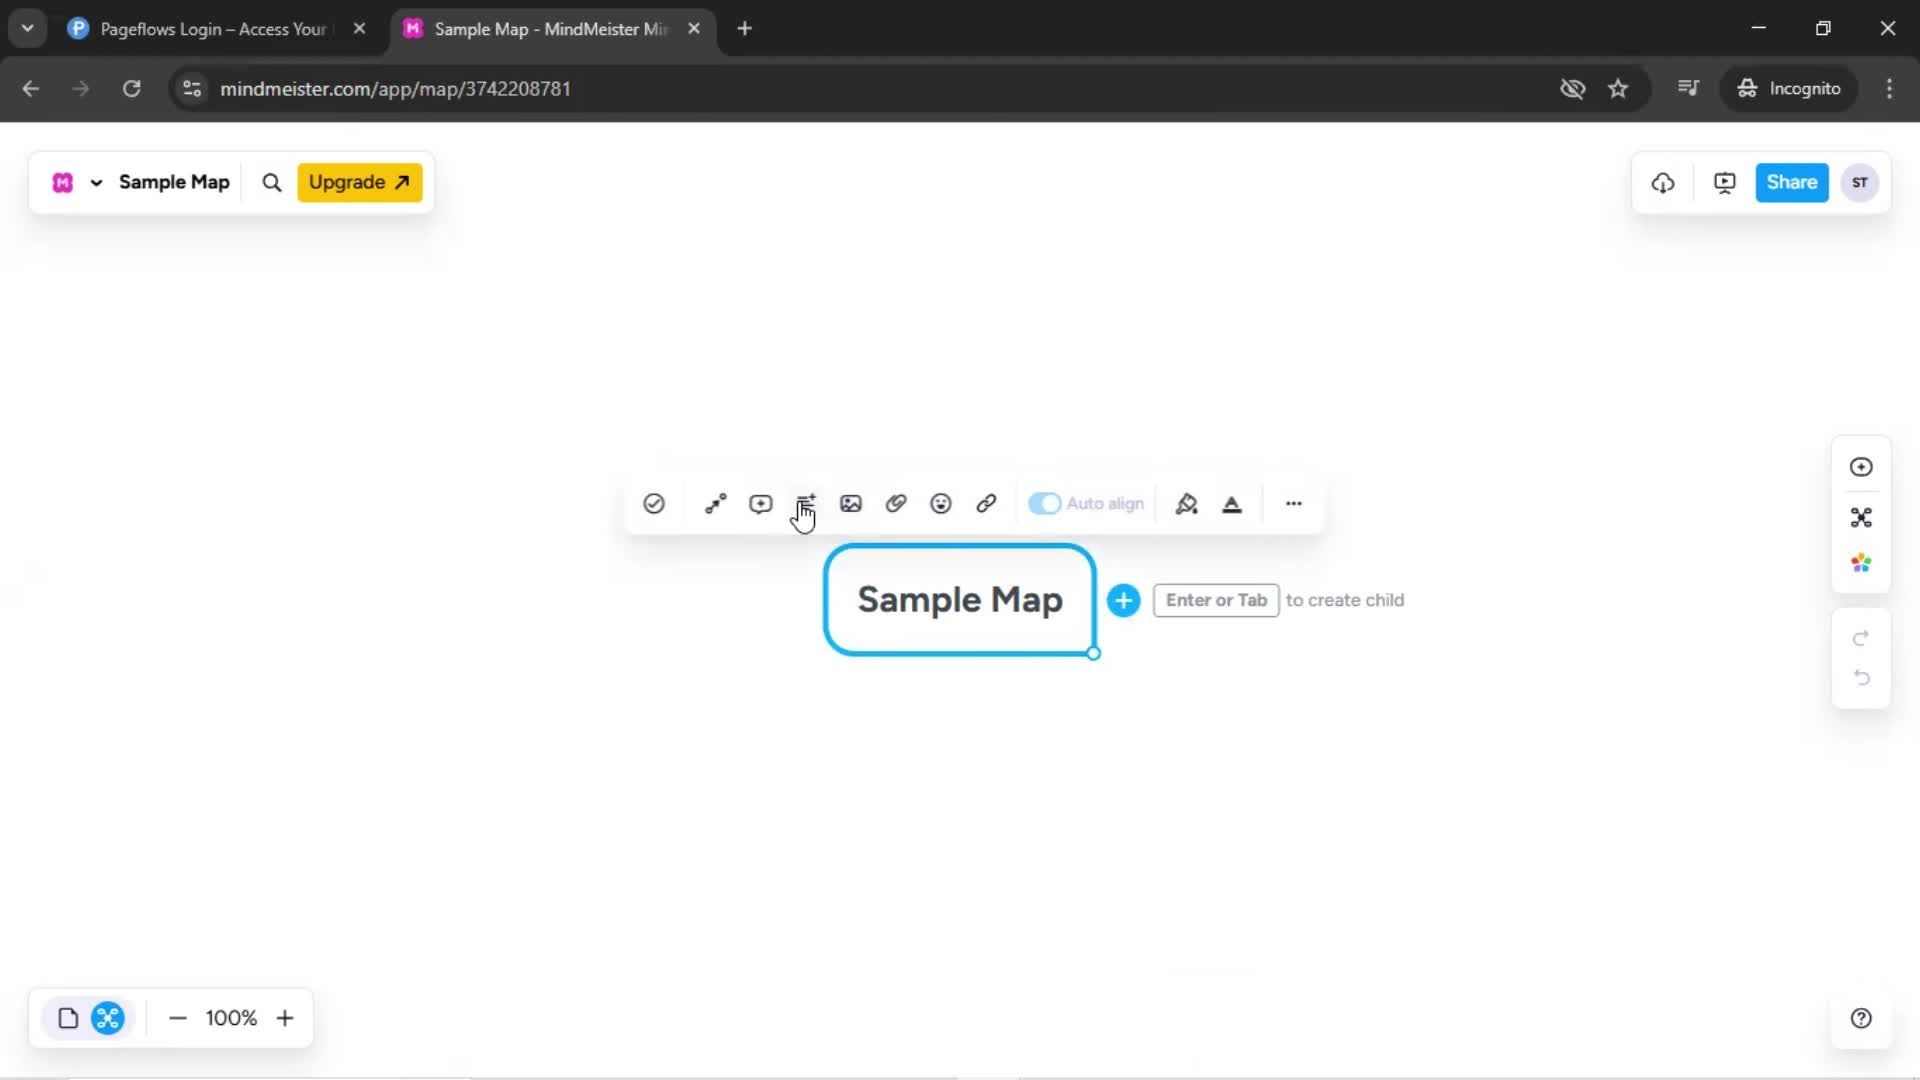Open the help question mark icon
1920x1080 pixels.
click(1861, 1018)
